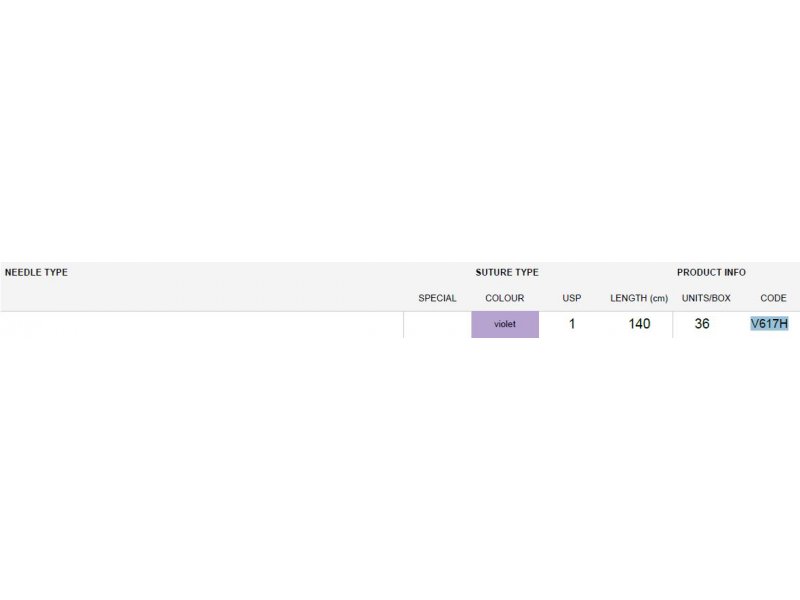Click the violet colour swatch cell
Screen dimensions: 800x600
[x=505, y=324]
